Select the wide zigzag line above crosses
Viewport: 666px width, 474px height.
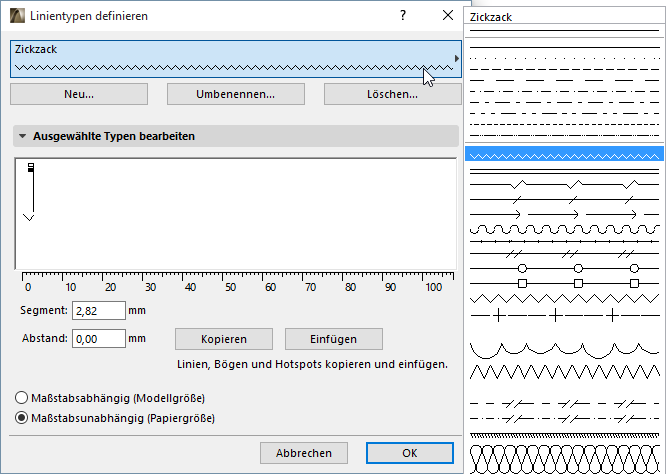[x=564, y=299]
